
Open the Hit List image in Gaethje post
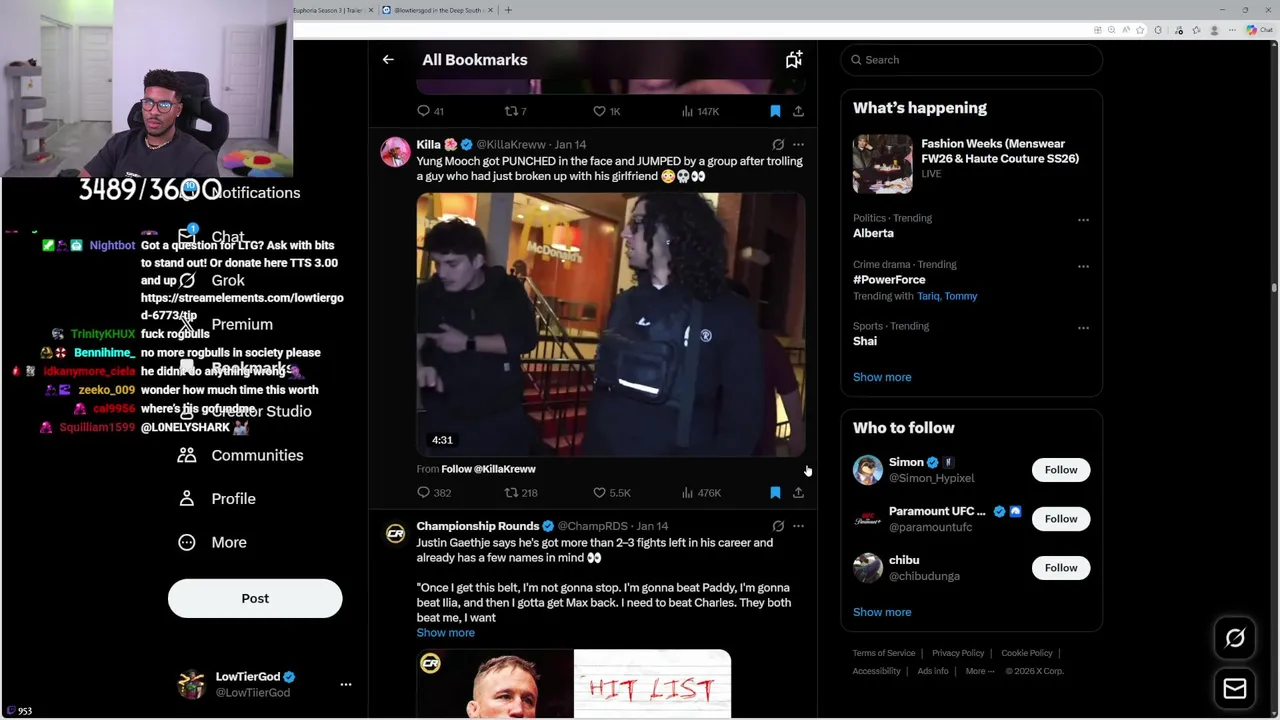tap(652, 684)
